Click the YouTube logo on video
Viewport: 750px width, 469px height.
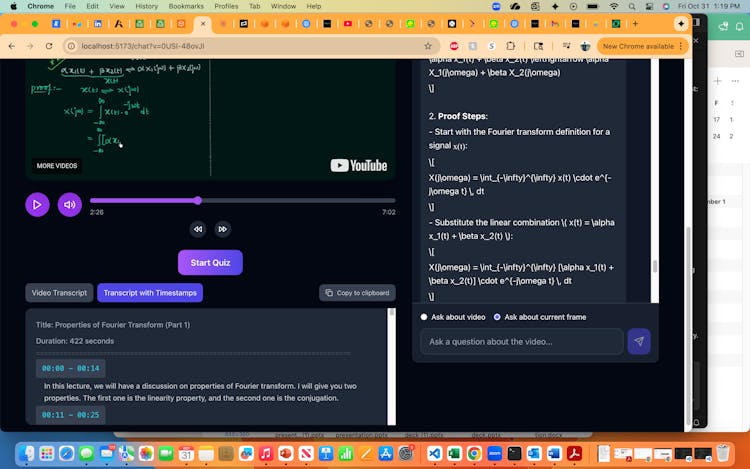(359, 165)
